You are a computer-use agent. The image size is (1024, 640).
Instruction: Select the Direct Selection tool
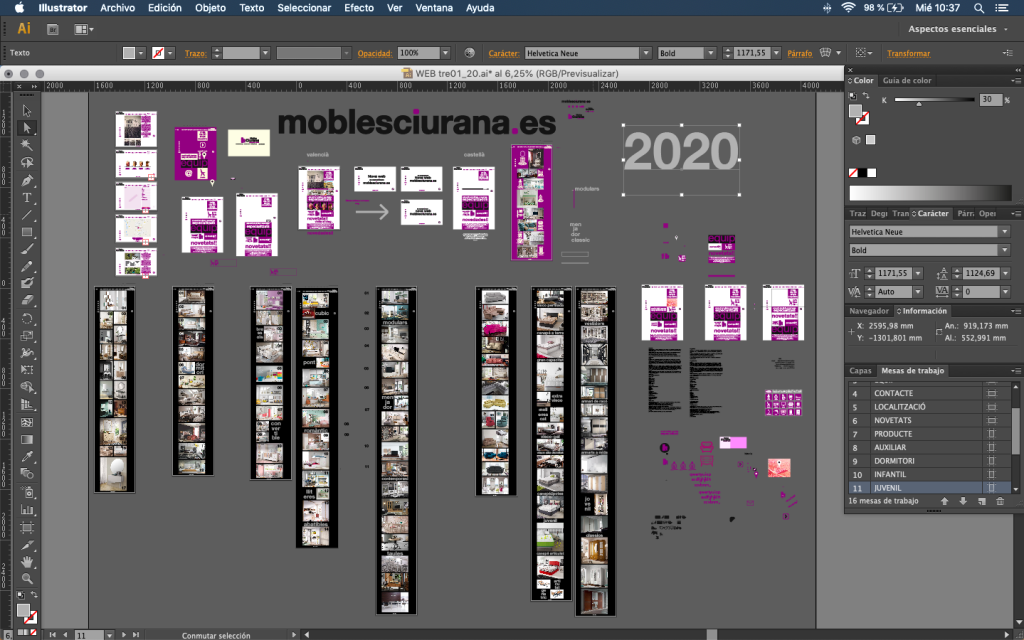27,128
